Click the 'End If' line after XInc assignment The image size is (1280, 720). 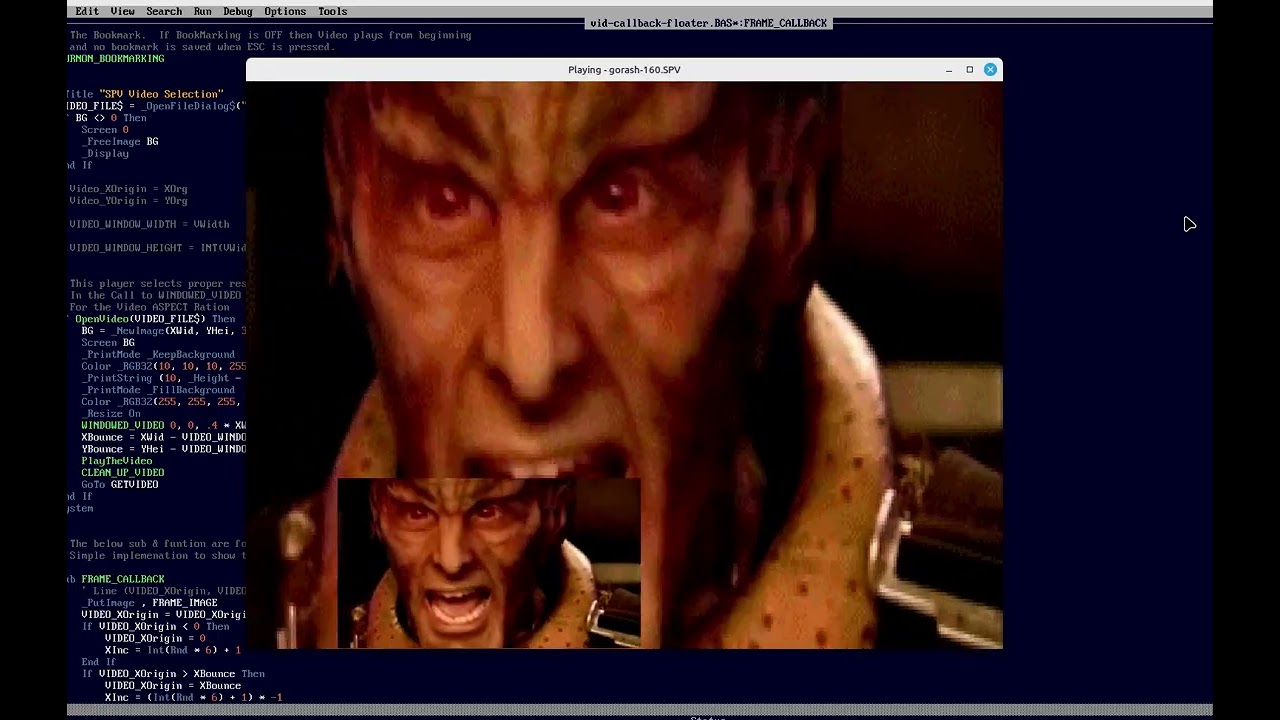(x=99, y=662)
